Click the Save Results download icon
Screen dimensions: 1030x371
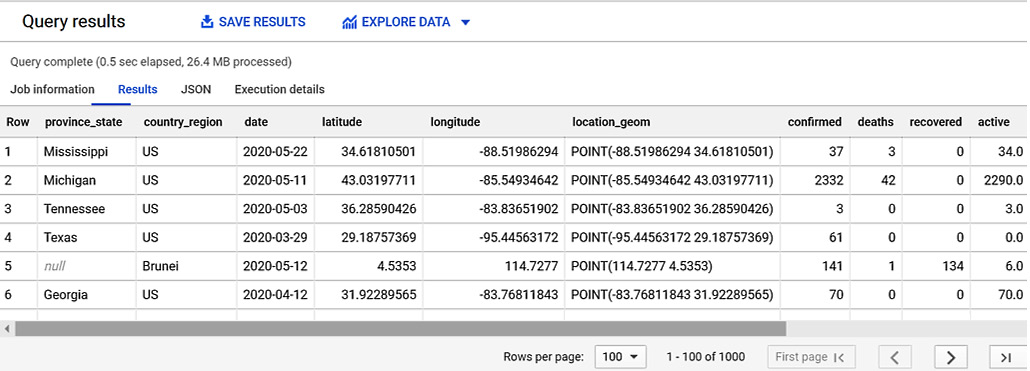207,22
